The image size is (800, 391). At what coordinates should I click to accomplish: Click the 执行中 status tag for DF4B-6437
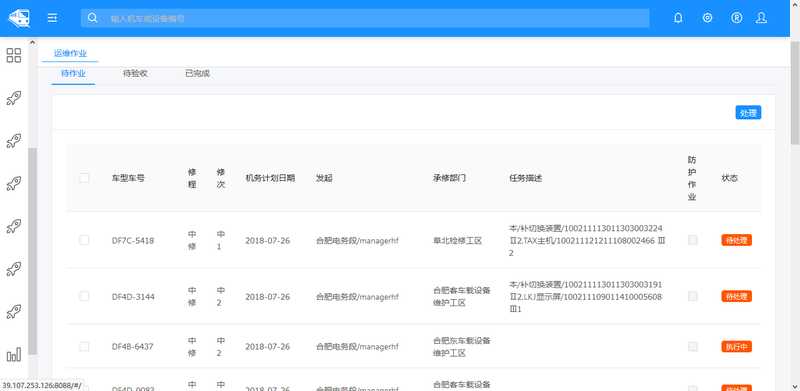(736, 347)
